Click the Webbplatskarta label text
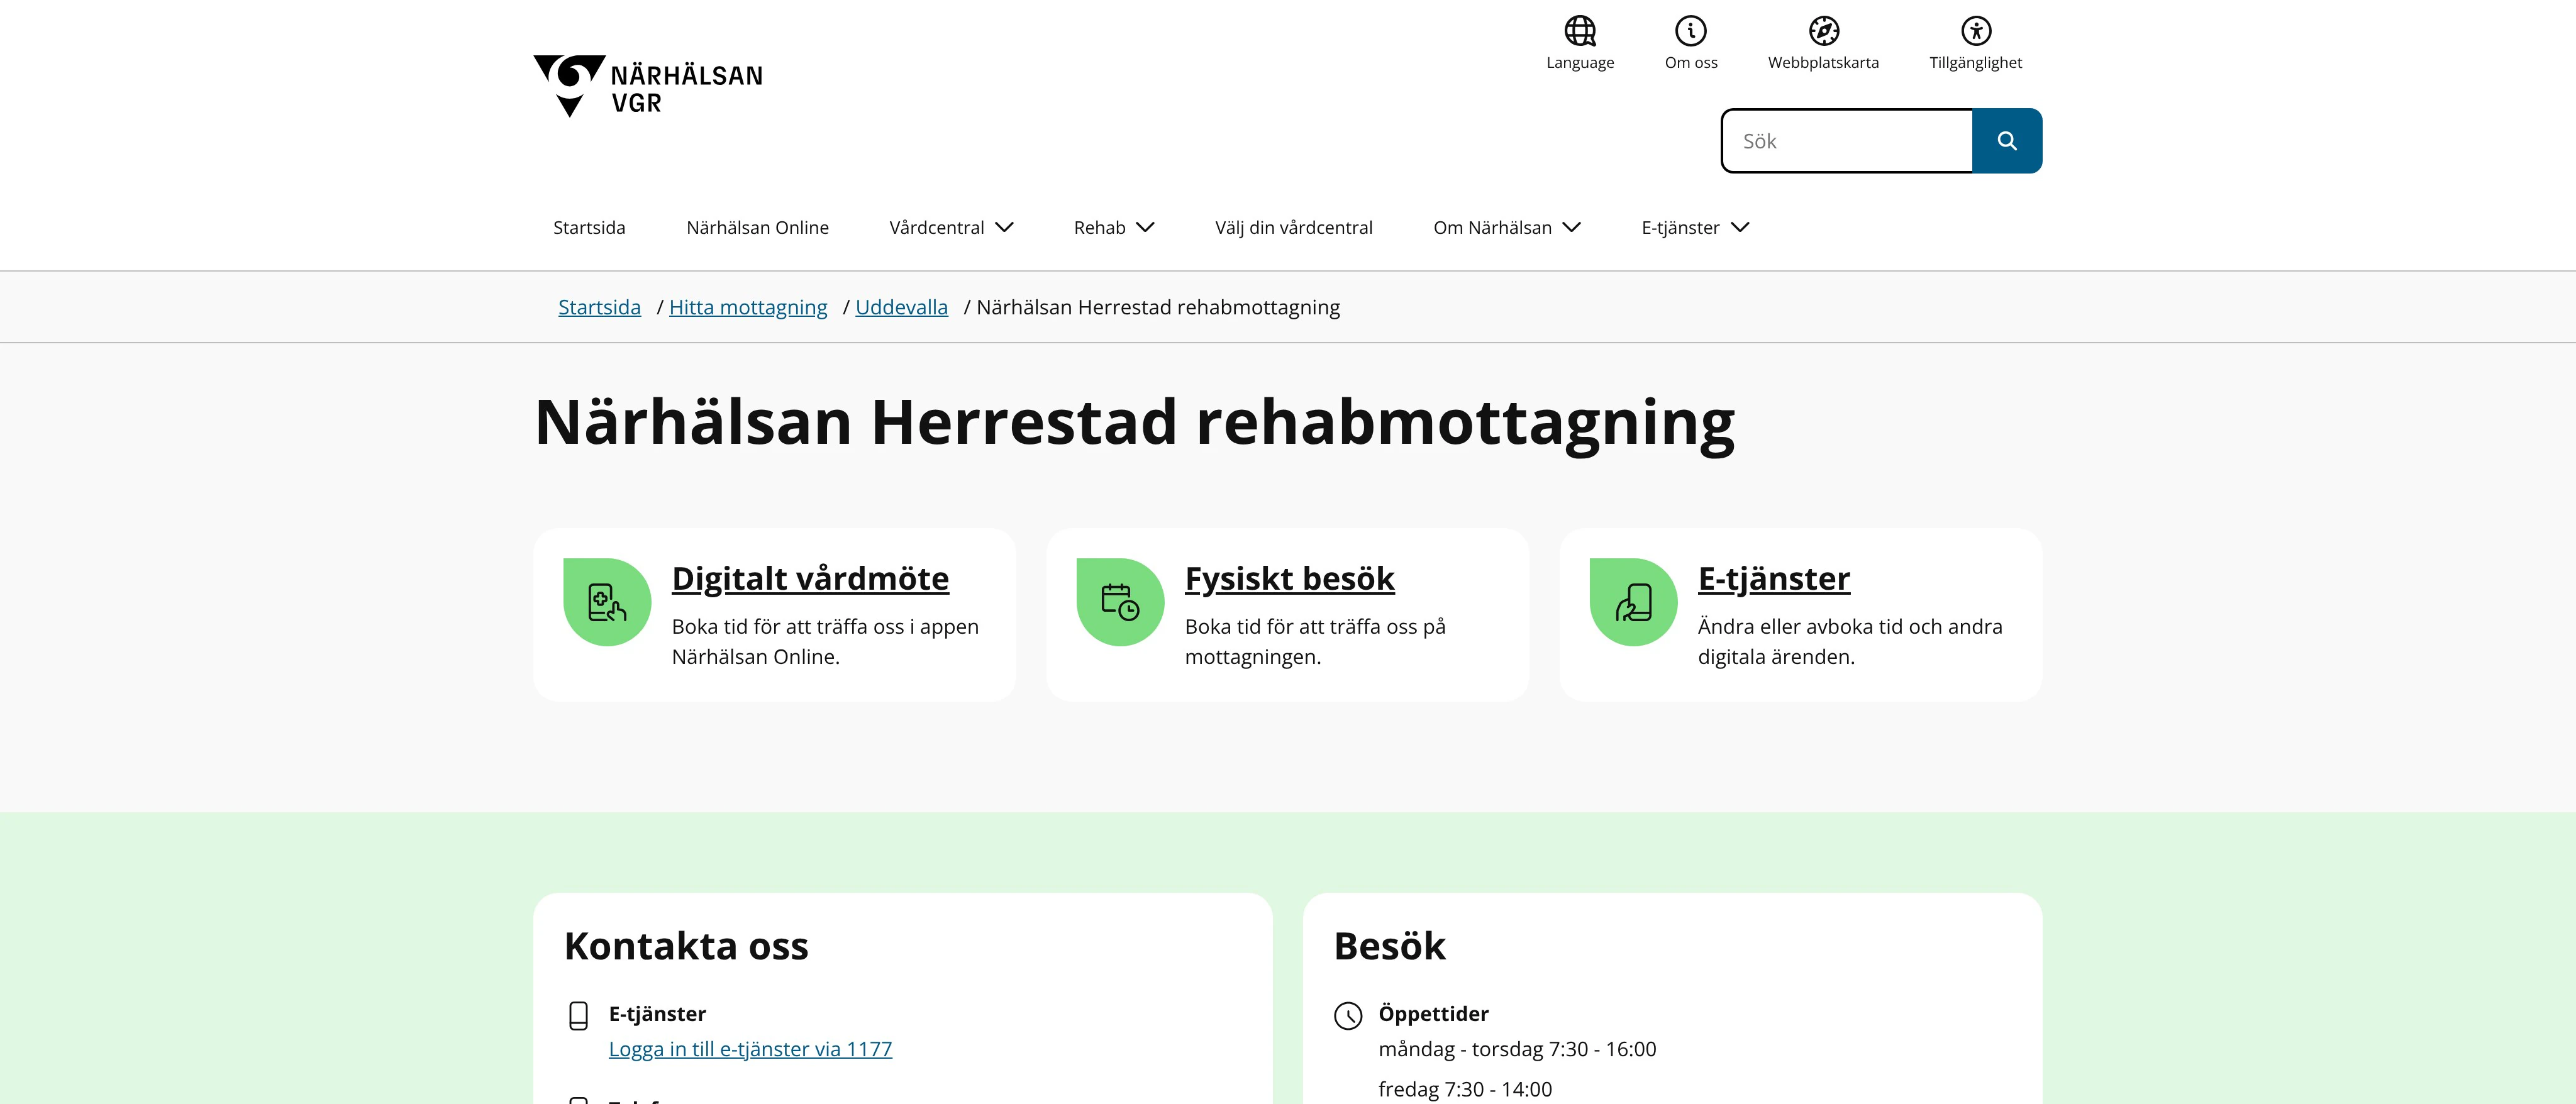The width and height of the screenshot is (2576, 1104). click(1823, 63)
